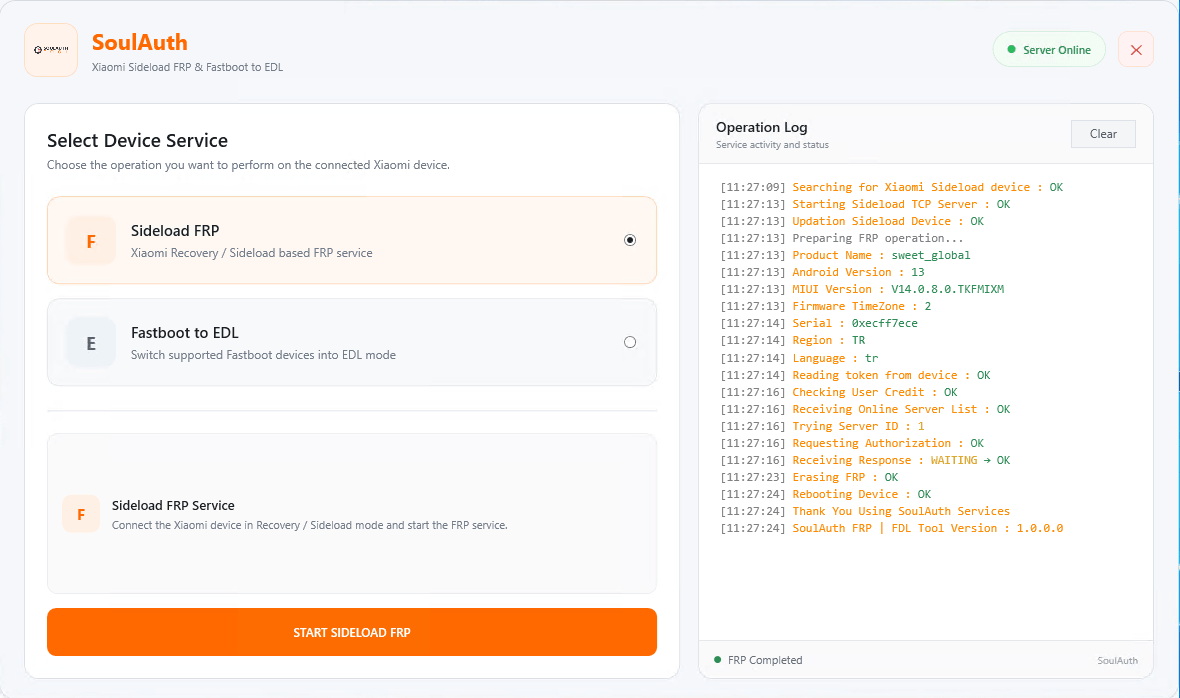
Task: Click log line 'SoulAuth FRP | FDL Tool Version'
Action: click(x=892, y=528)
